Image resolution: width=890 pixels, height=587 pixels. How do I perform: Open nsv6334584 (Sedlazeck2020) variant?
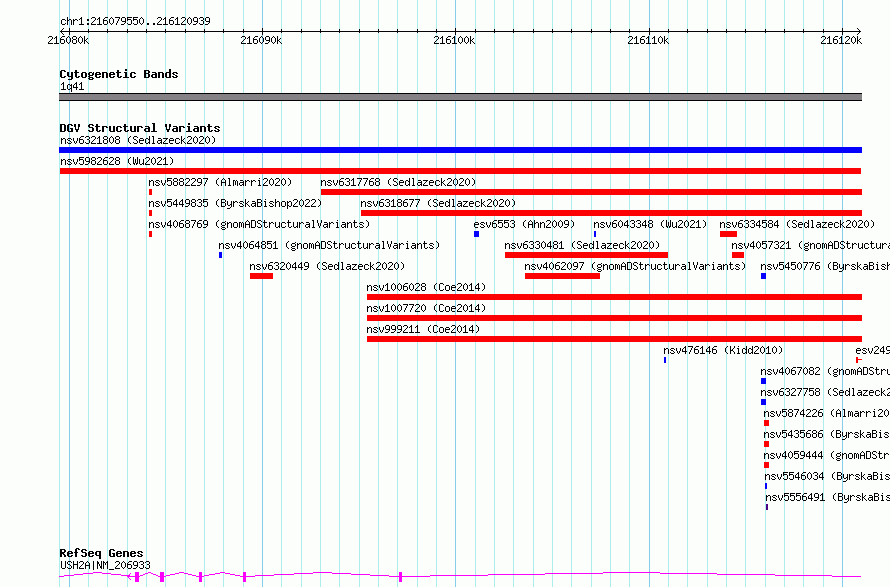tap(797, 224)
